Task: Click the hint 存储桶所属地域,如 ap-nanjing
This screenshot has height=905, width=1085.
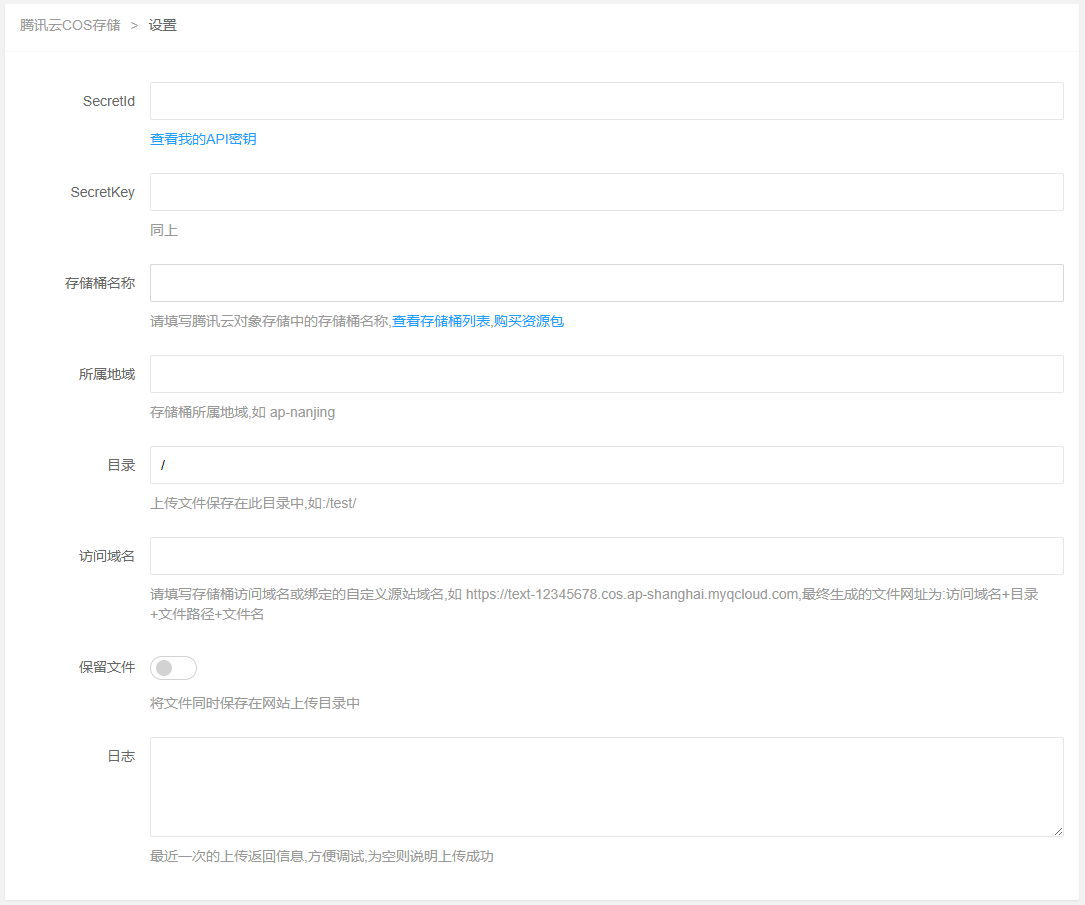Action: pyautogui.click(x=242, y=412)
